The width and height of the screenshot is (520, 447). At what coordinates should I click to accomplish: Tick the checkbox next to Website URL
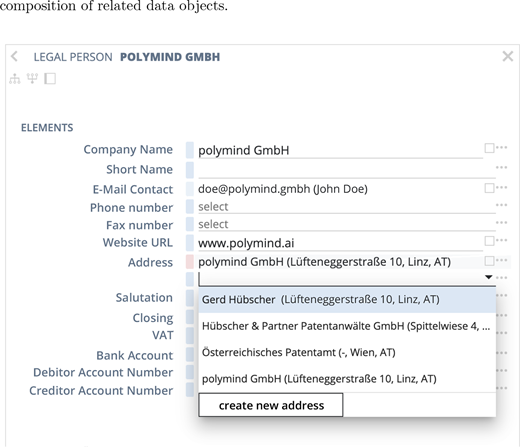pyautogui.click(x=489, y=241)
